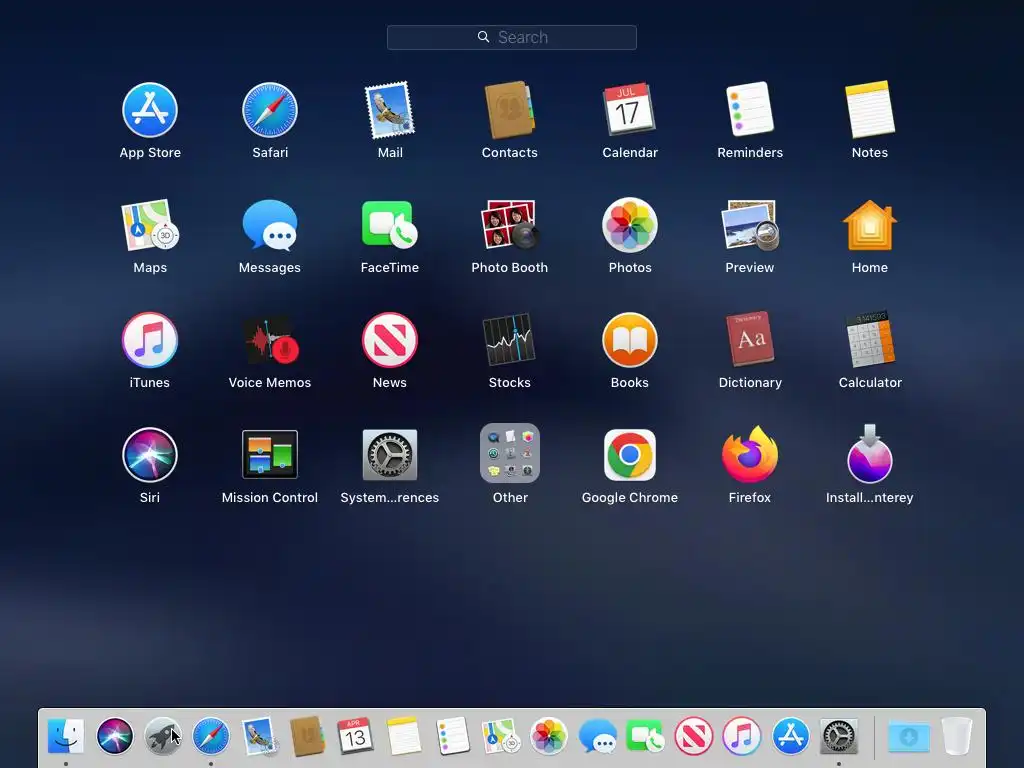Open App Store from Launchpad grid
Image resolution: width=1024 pixels, height=768 pixels.
(x=150, y=110)
